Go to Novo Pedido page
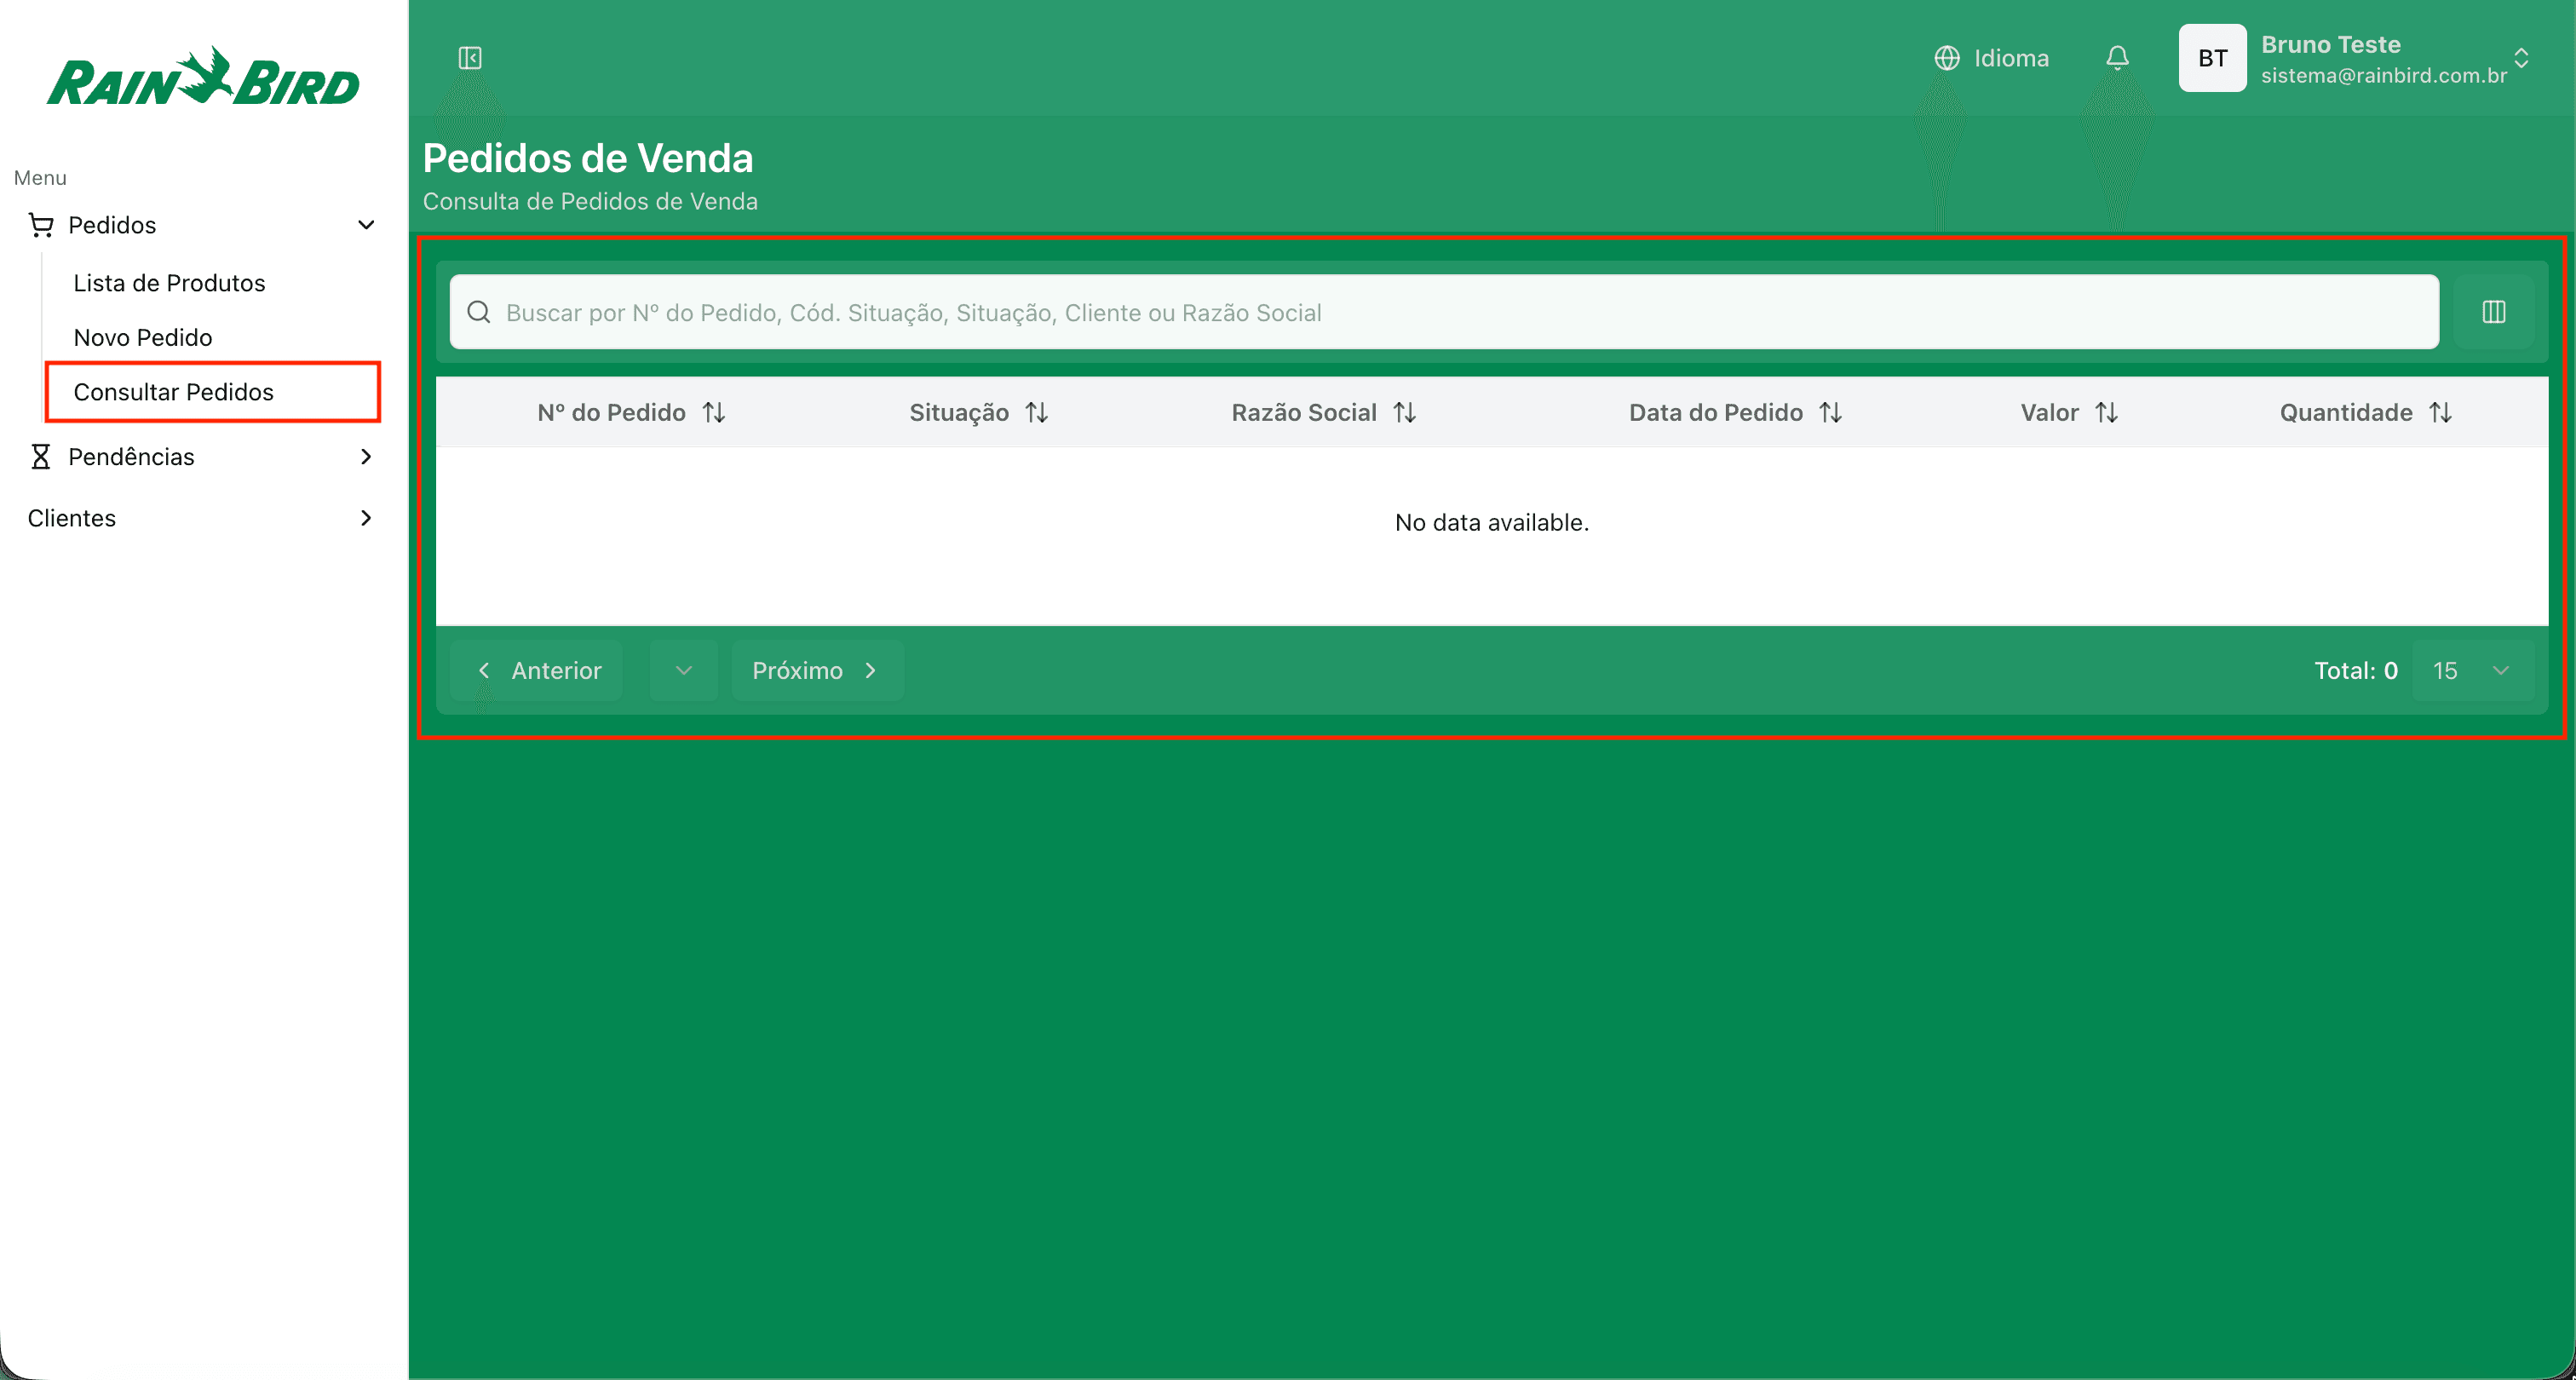This screenshot has height=1380, width=2576. (143, 337)
